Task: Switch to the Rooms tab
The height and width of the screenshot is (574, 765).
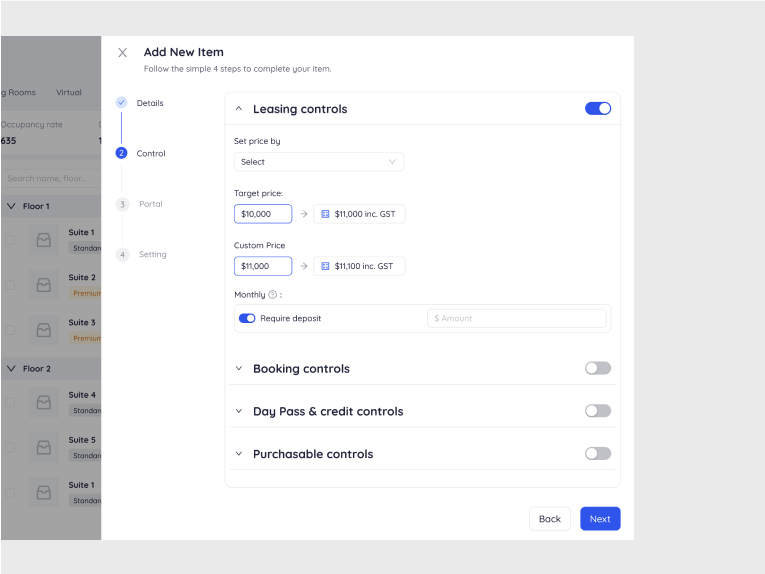Action: pos(19,93)
